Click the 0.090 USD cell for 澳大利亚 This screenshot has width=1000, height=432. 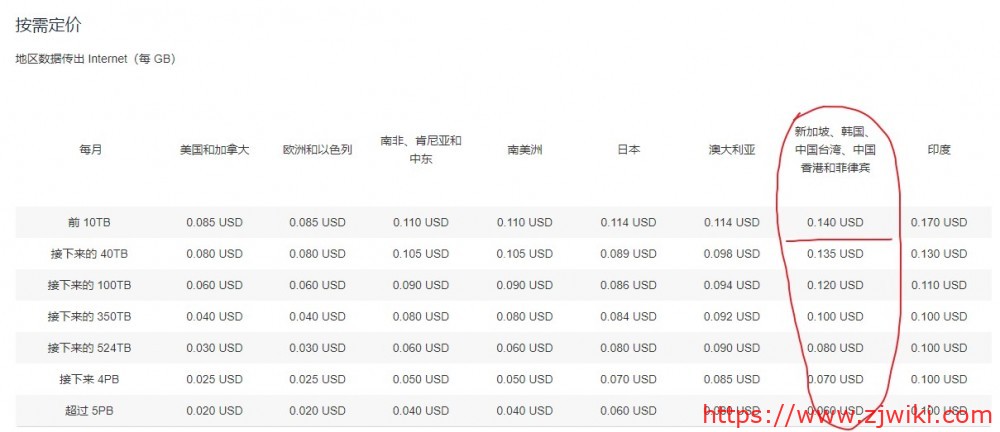(732, 348)
